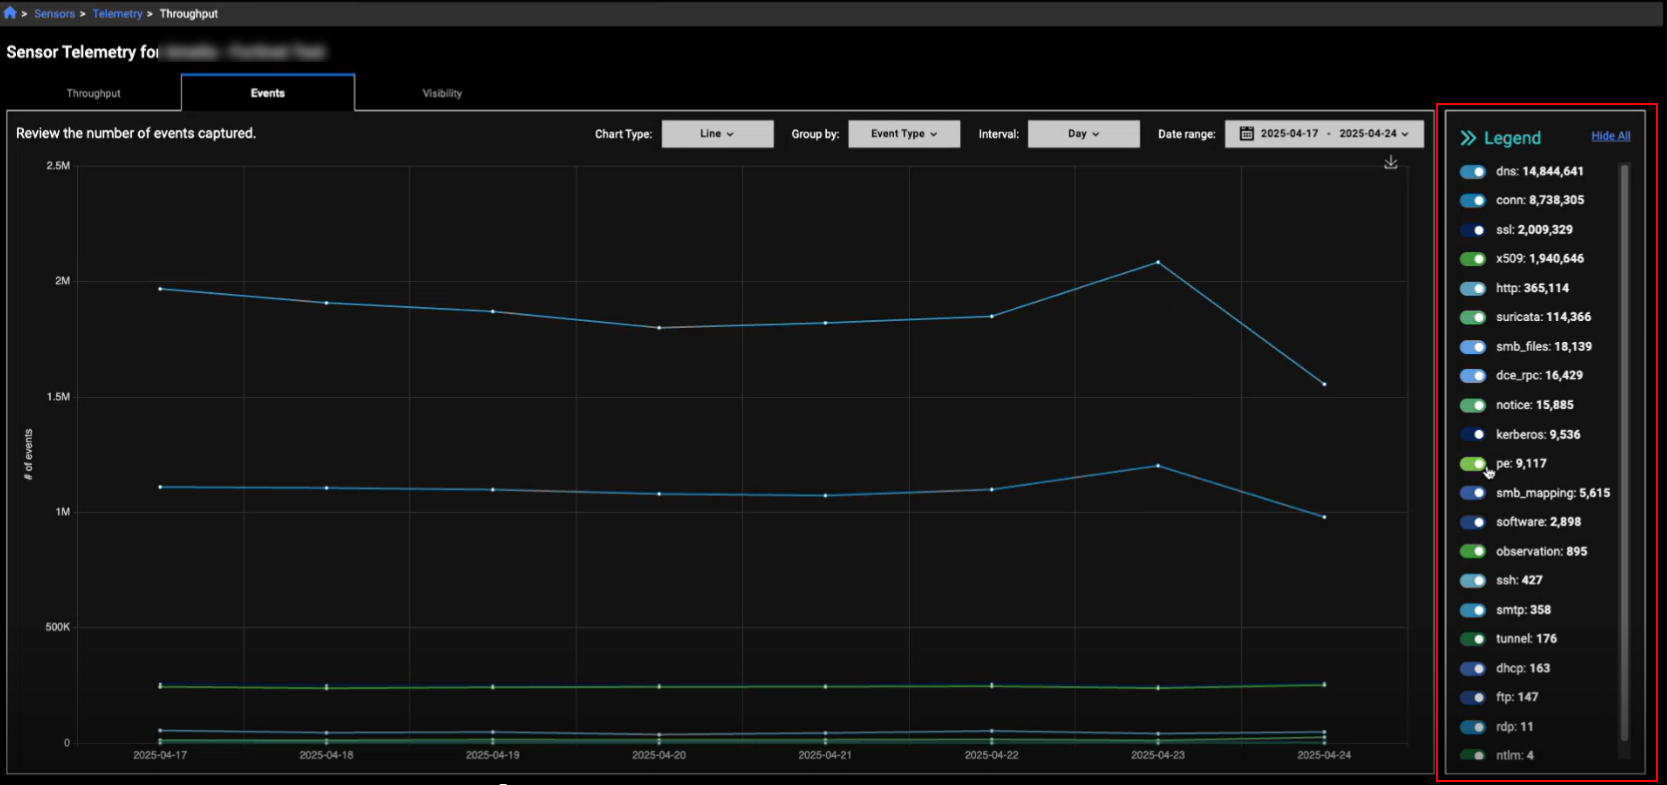Switch to the Throughput tab

93,93
